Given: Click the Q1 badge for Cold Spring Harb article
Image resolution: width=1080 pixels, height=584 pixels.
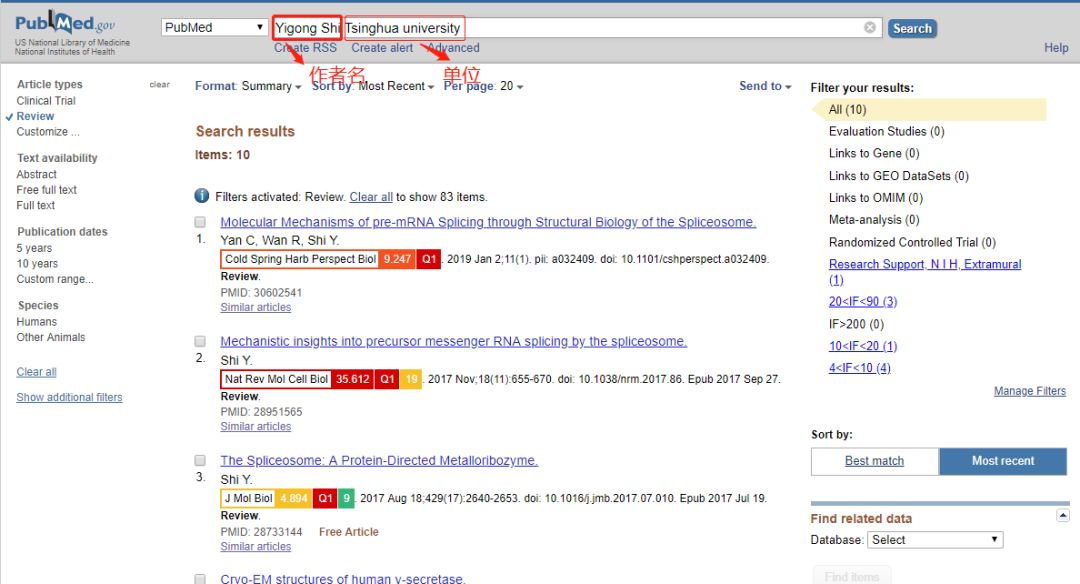Looking at the screenshot, I should [429, 259].
